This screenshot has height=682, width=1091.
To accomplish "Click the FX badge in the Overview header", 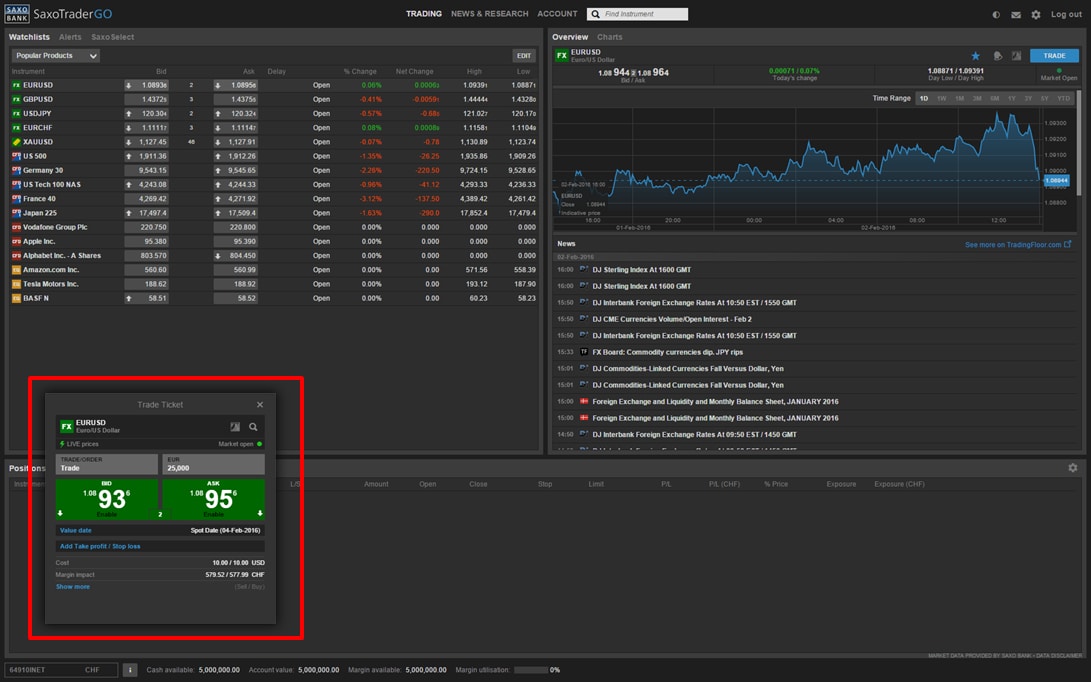I will [562, 56].
